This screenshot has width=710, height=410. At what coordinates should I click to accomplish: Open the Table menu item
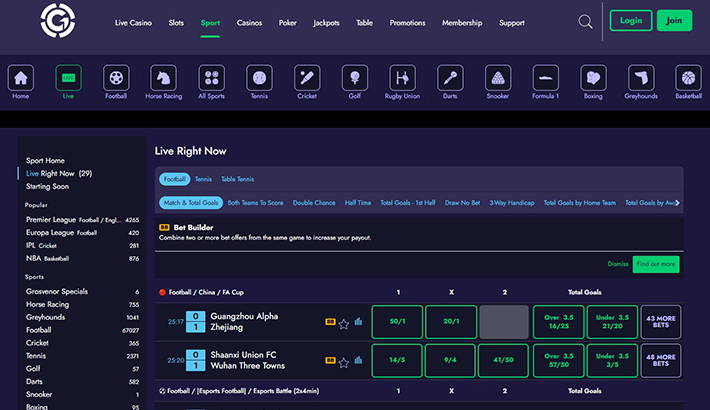tap(365, 23)
